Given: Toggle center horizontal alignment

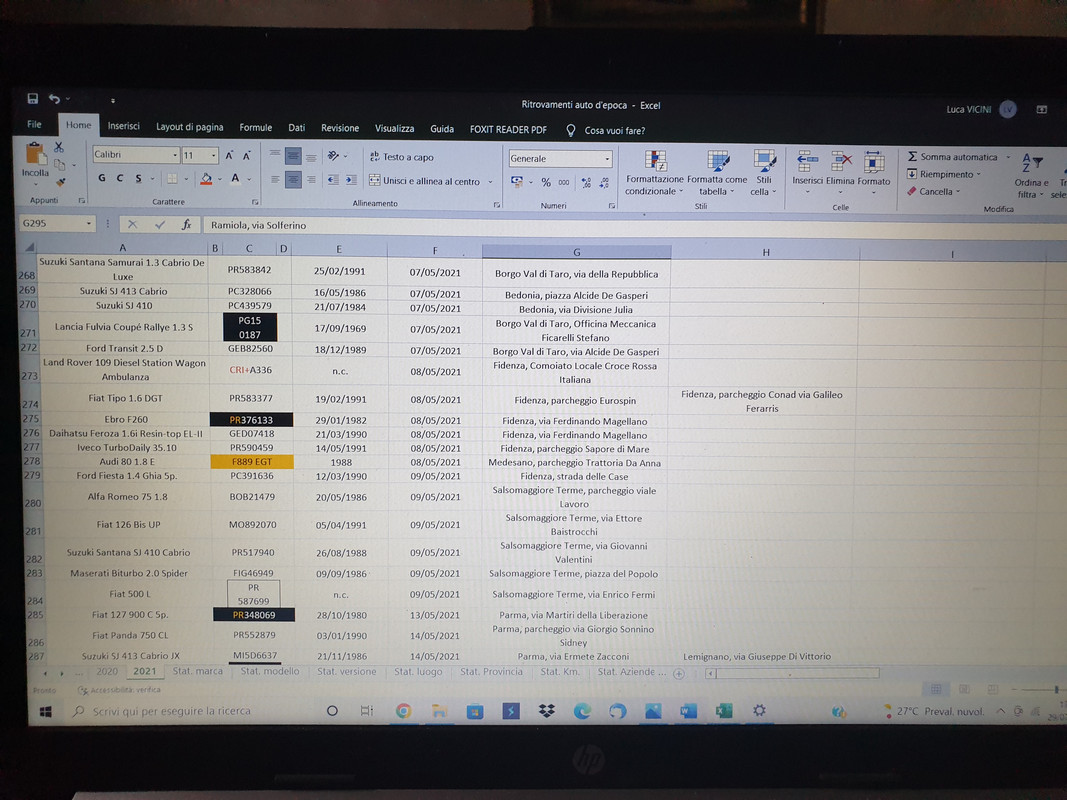Looking at the screenshot, I should 293,180.
